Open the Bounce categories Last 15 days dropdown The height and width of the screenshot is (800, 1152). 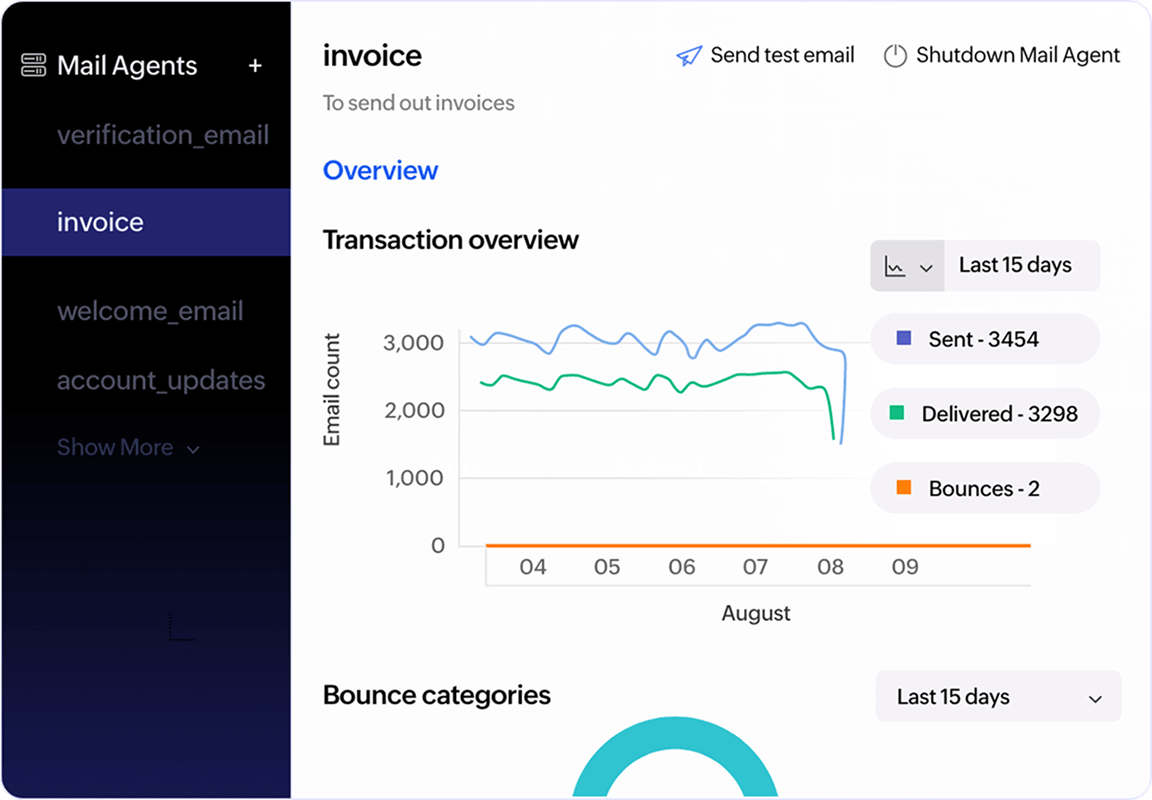pyautogui.click(x=998, y=697)
